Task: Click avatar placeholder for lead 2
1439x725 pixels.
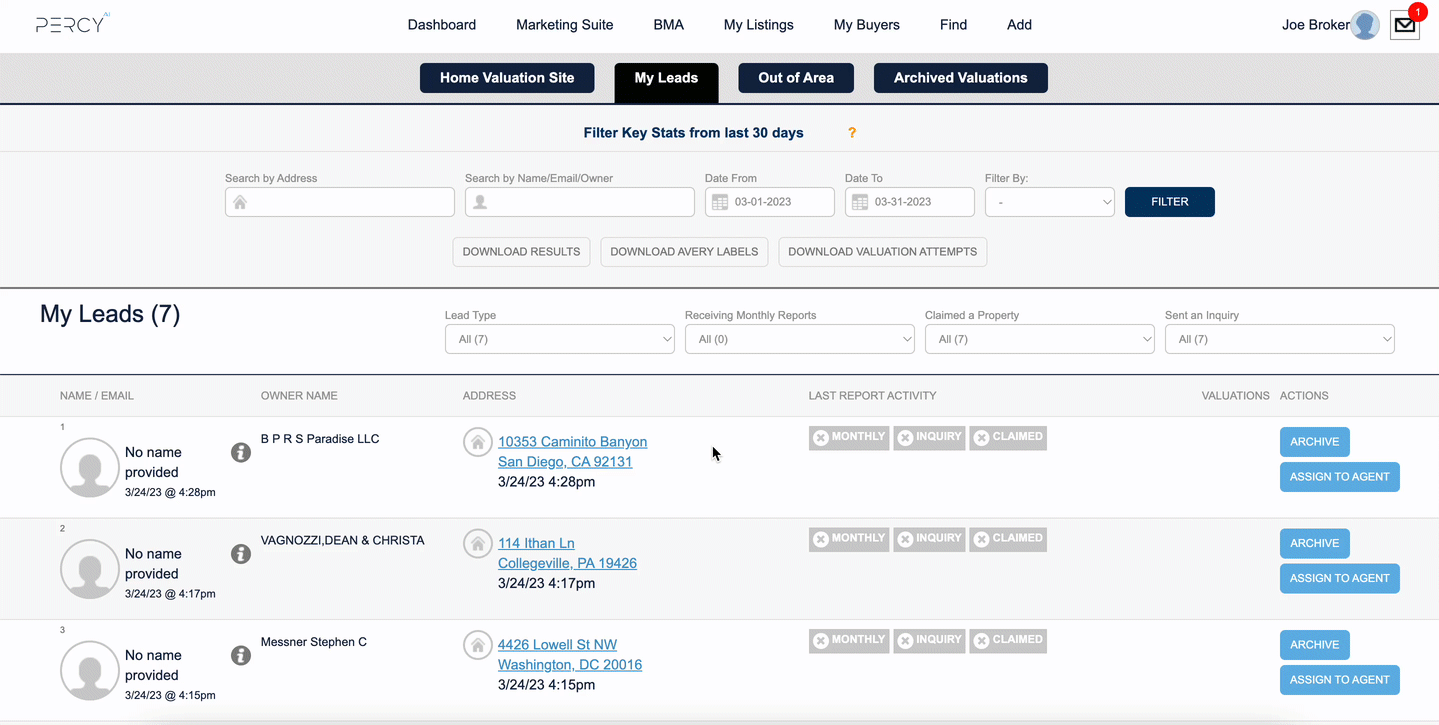Action: coord(90,569)
